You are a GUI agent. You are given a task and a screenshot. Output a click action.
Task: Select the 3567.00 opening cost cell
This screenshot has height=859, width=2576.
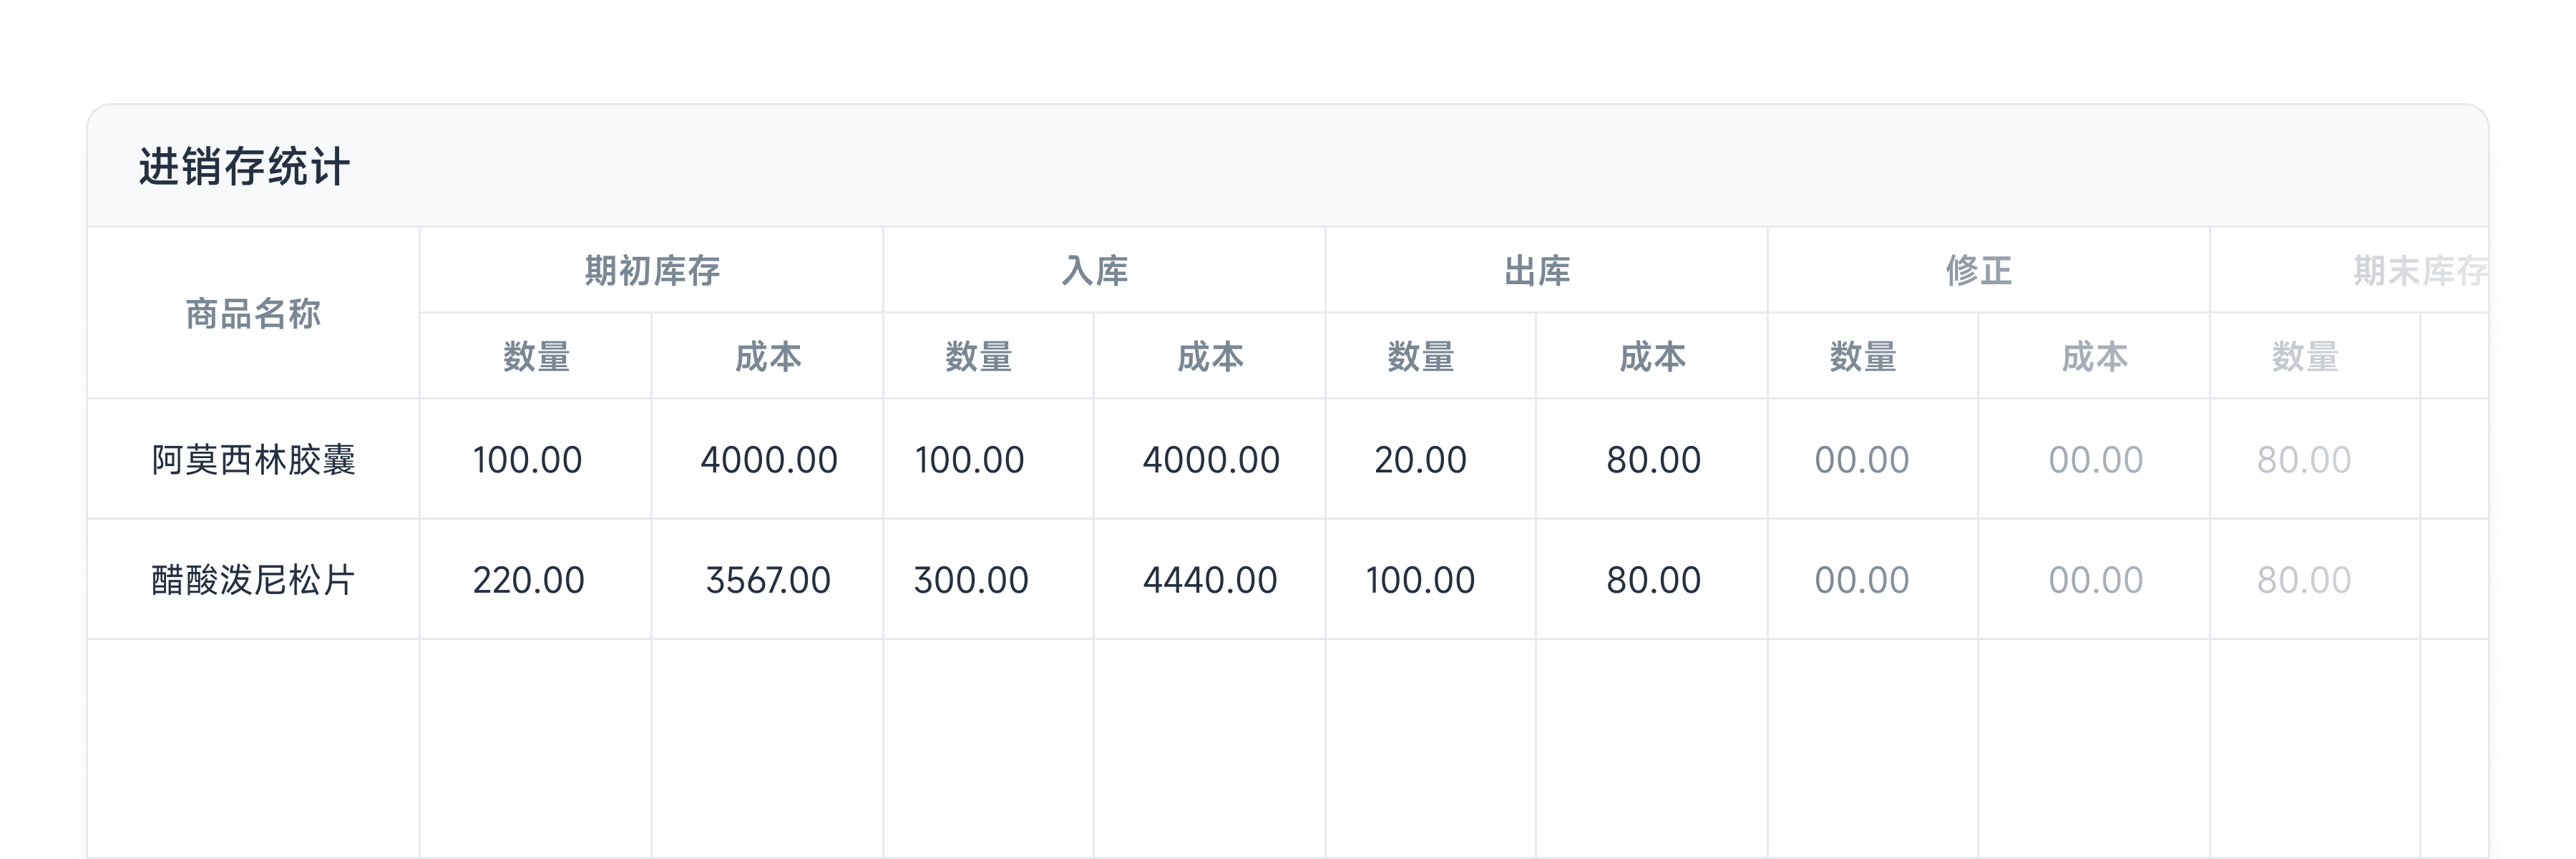click(766, 578)
